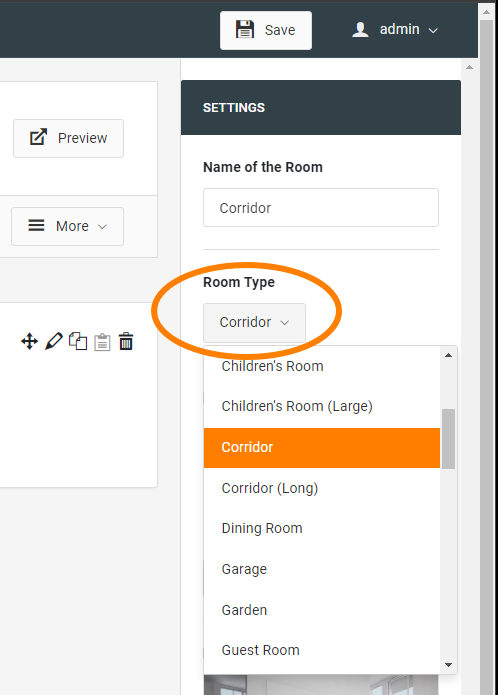Image resolution: width=498 pixels, height=695 pixels.
Task: Click the dropdown list scrollbar thumb
Action: [448, 439]
